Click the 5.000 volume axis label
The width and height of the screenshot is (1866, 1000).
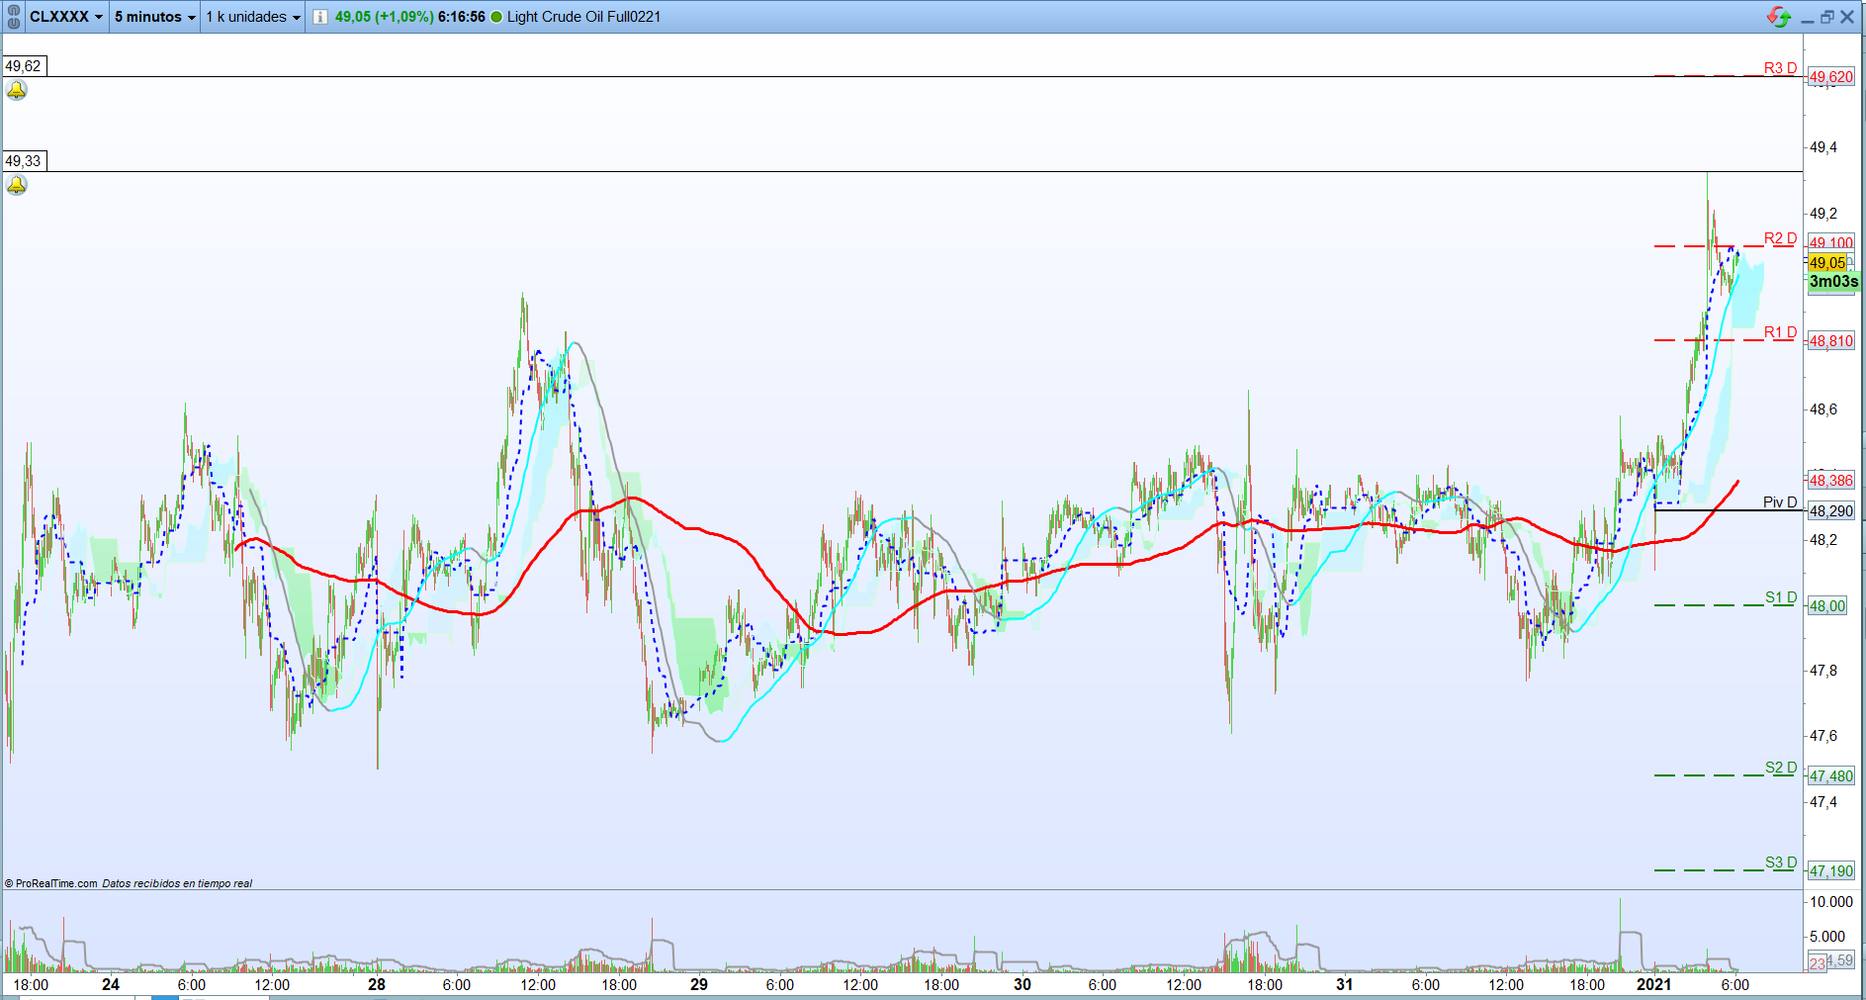pos(1828,937)
